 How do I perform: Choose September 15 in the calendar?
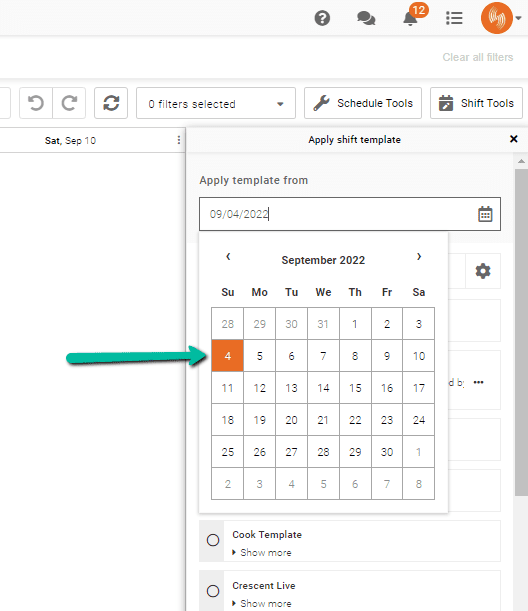[355, 388]
